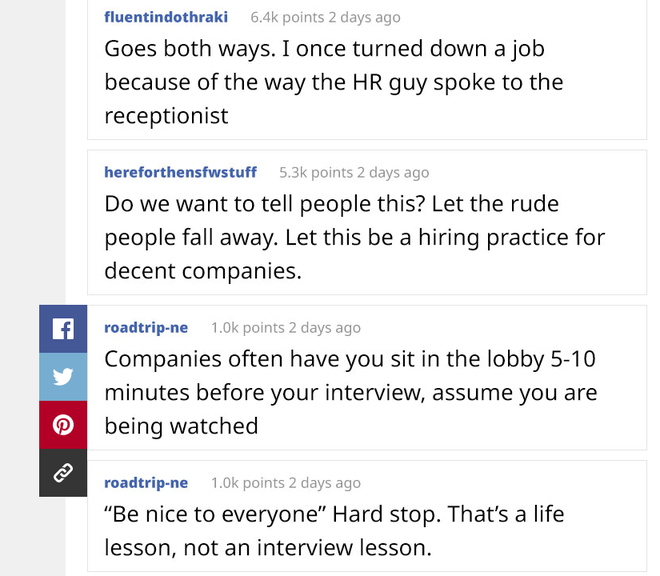
Task: Share the post on Facebook
Action: pos(63,328)
